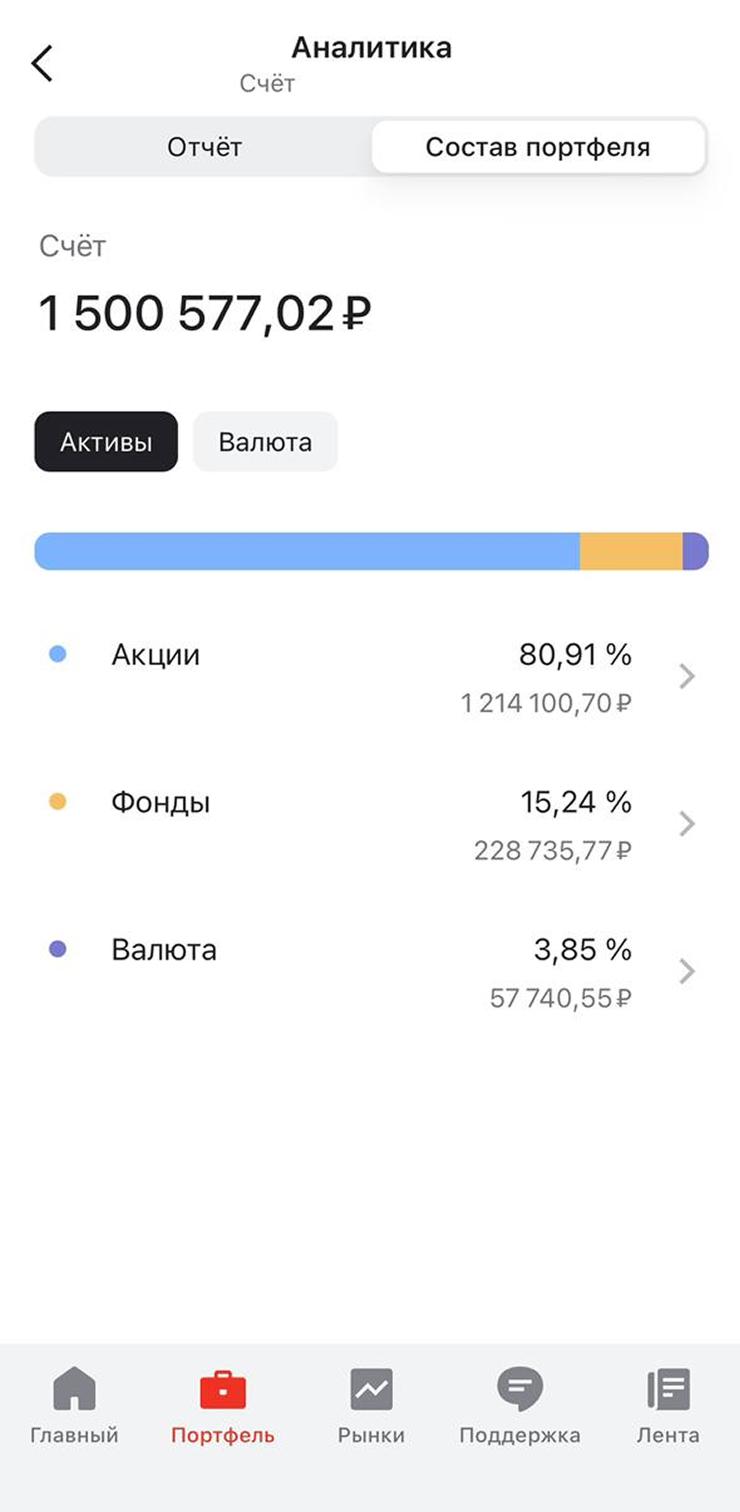The image size is (740, 1512).
Task: Tap the orange Фонды legend dot
Action: coord(58,802)
